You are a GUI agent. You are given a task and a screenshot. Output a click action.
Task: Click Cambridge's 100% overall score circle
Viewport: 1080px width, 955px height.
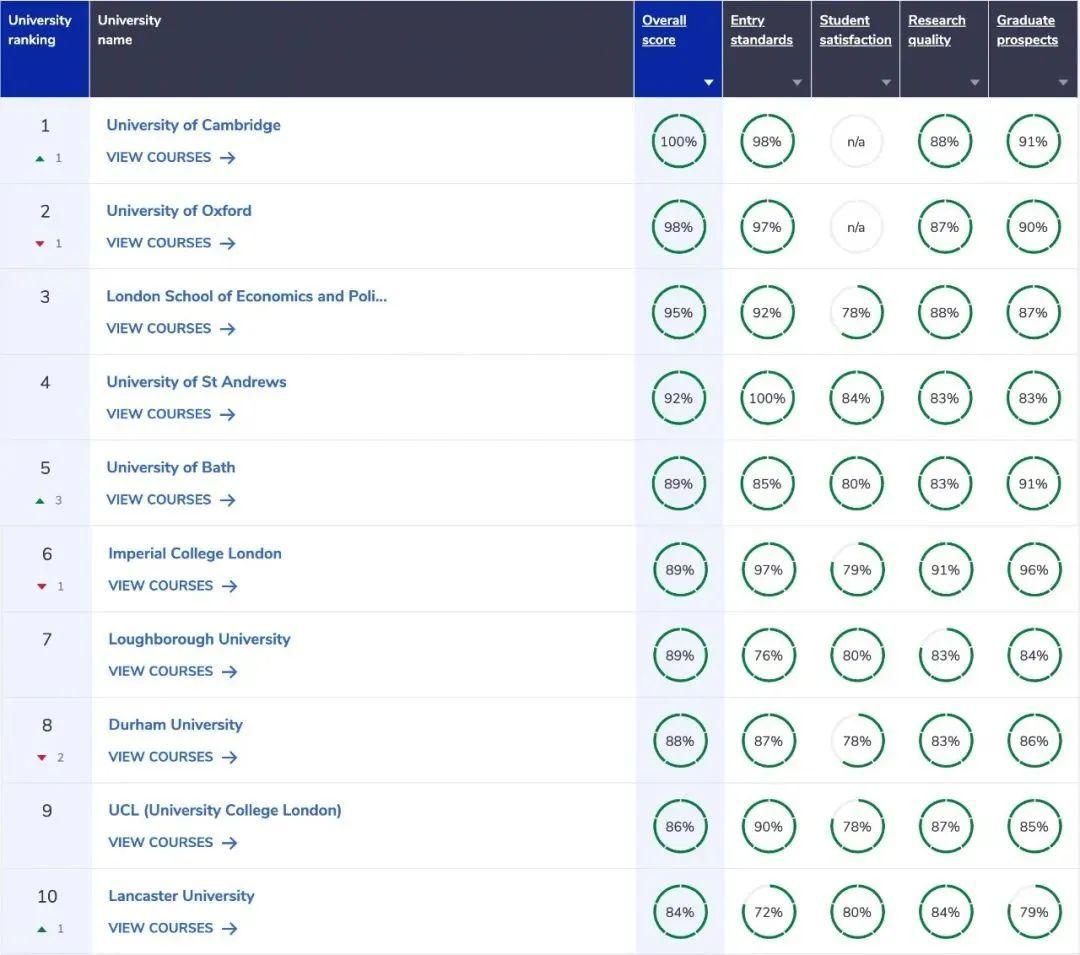point(678,142)
